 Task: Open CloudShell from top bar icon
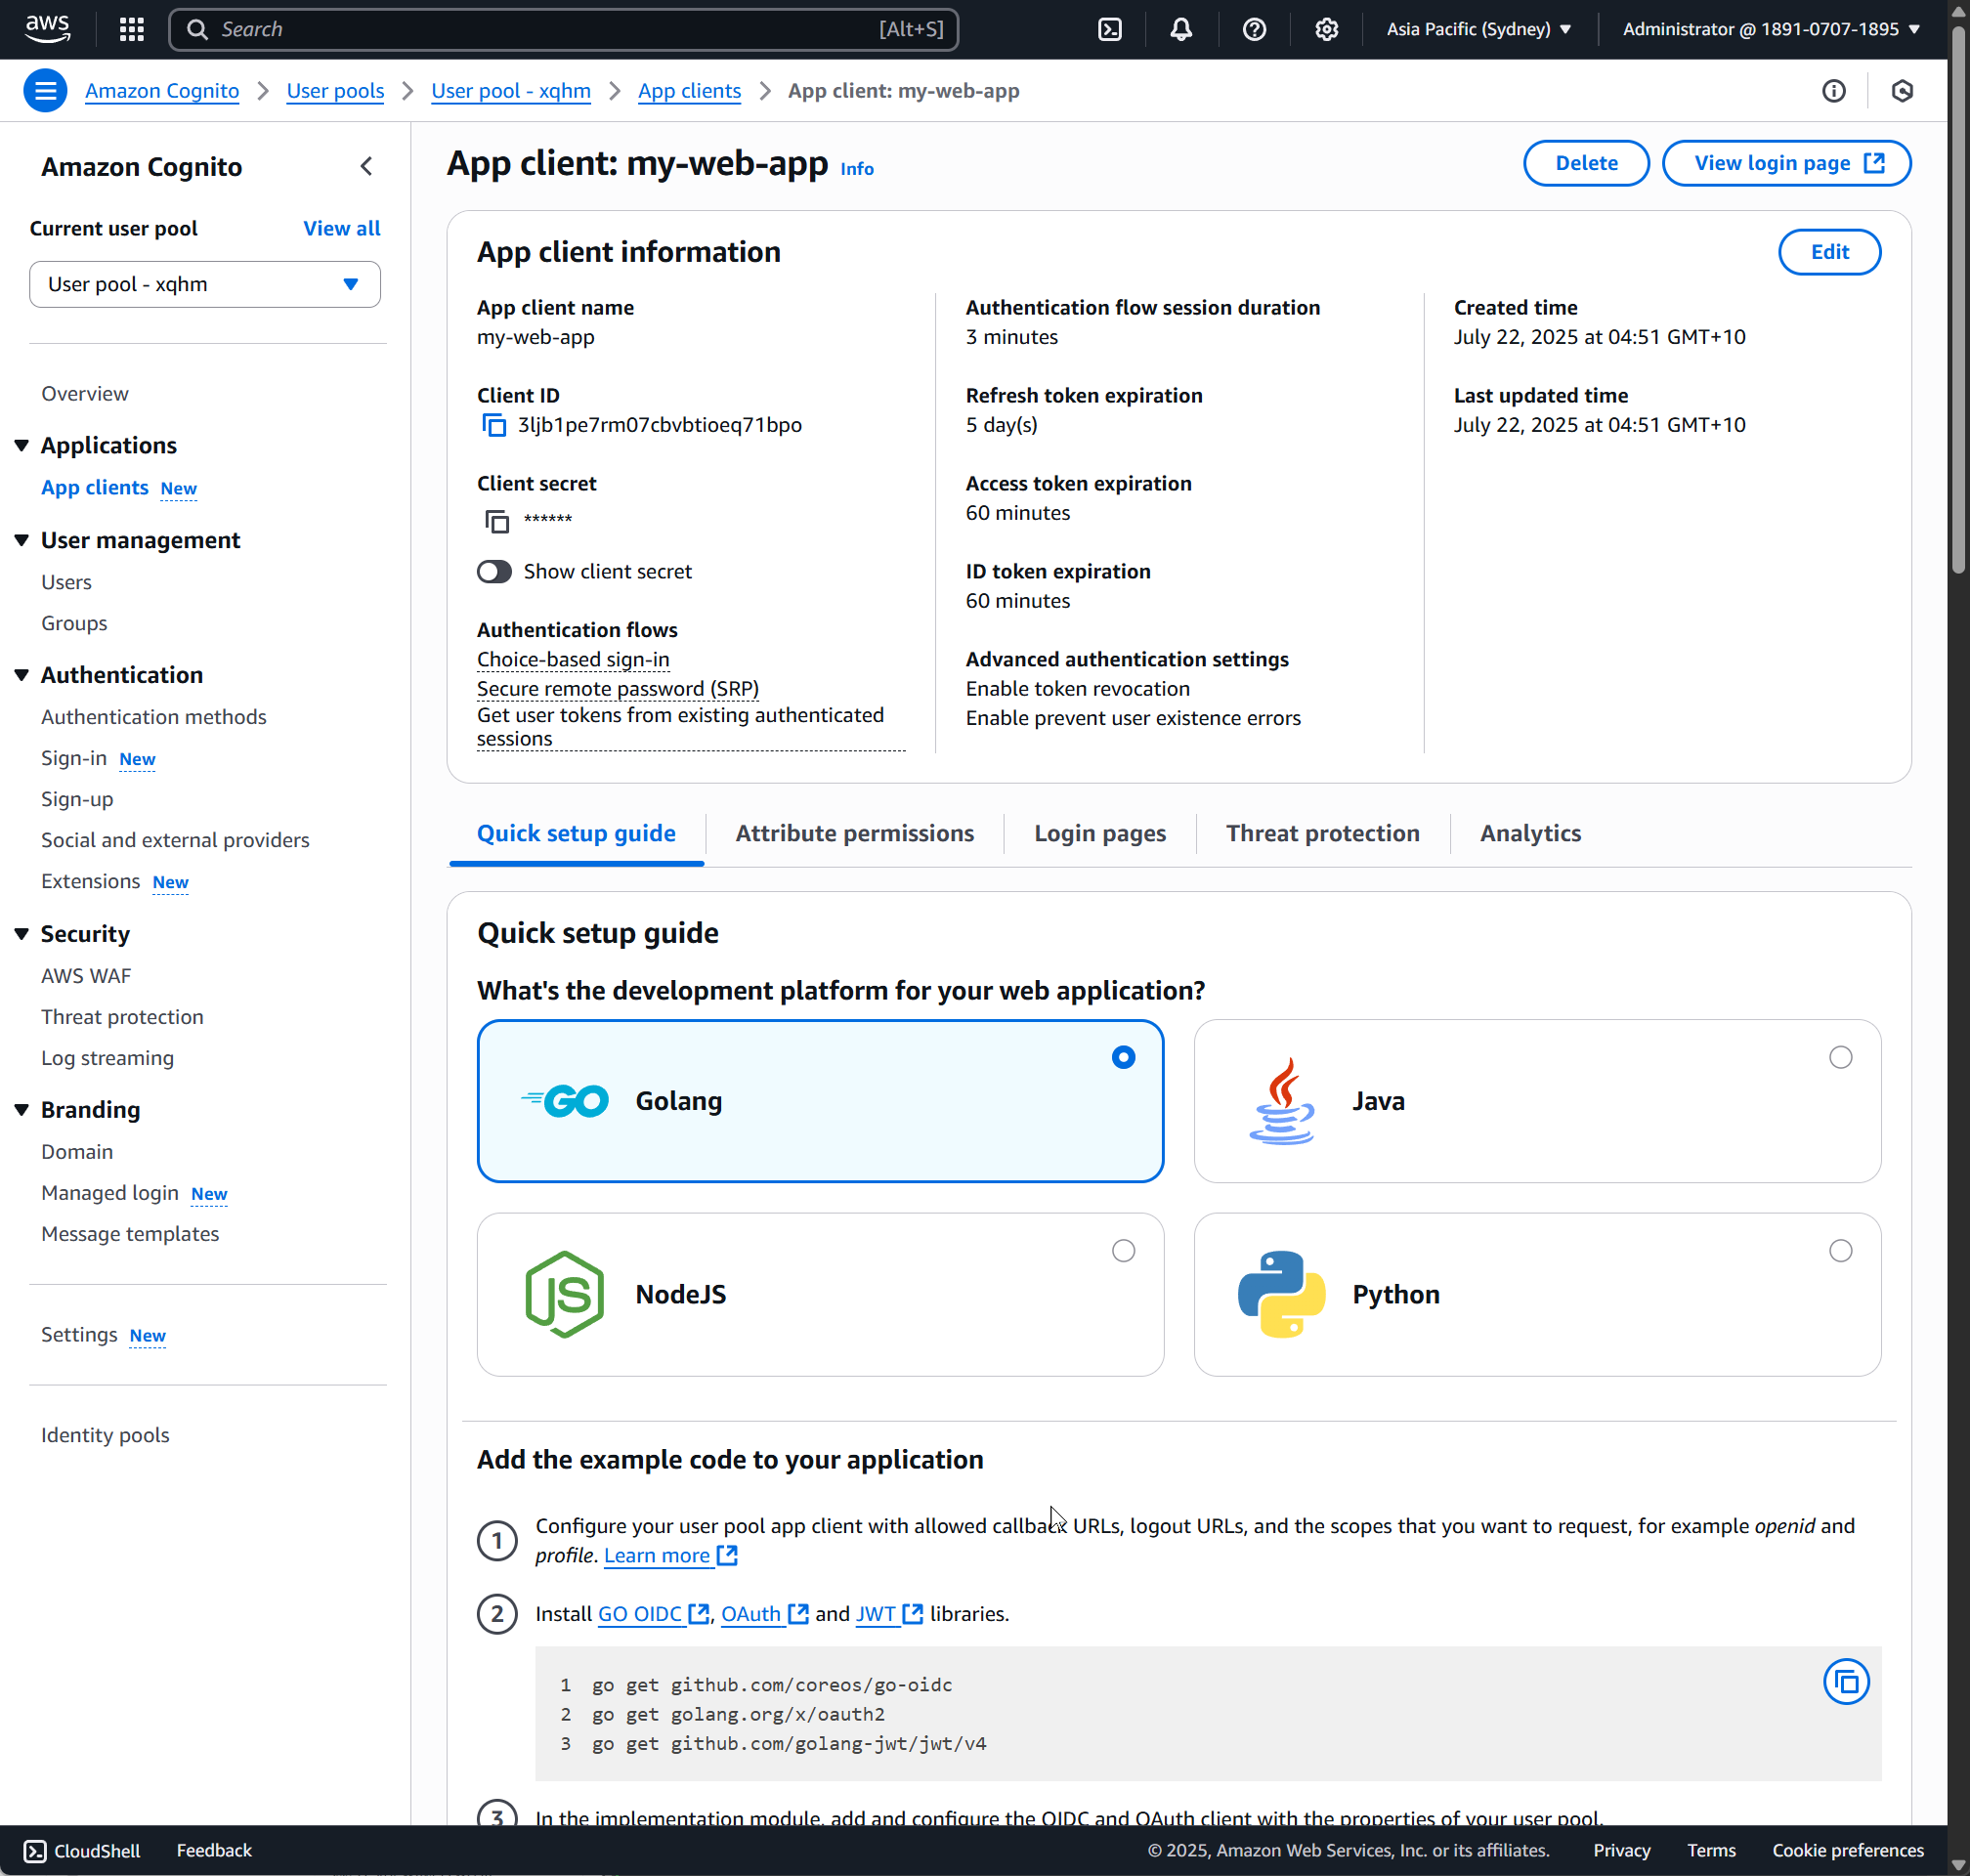point(1110,29)
